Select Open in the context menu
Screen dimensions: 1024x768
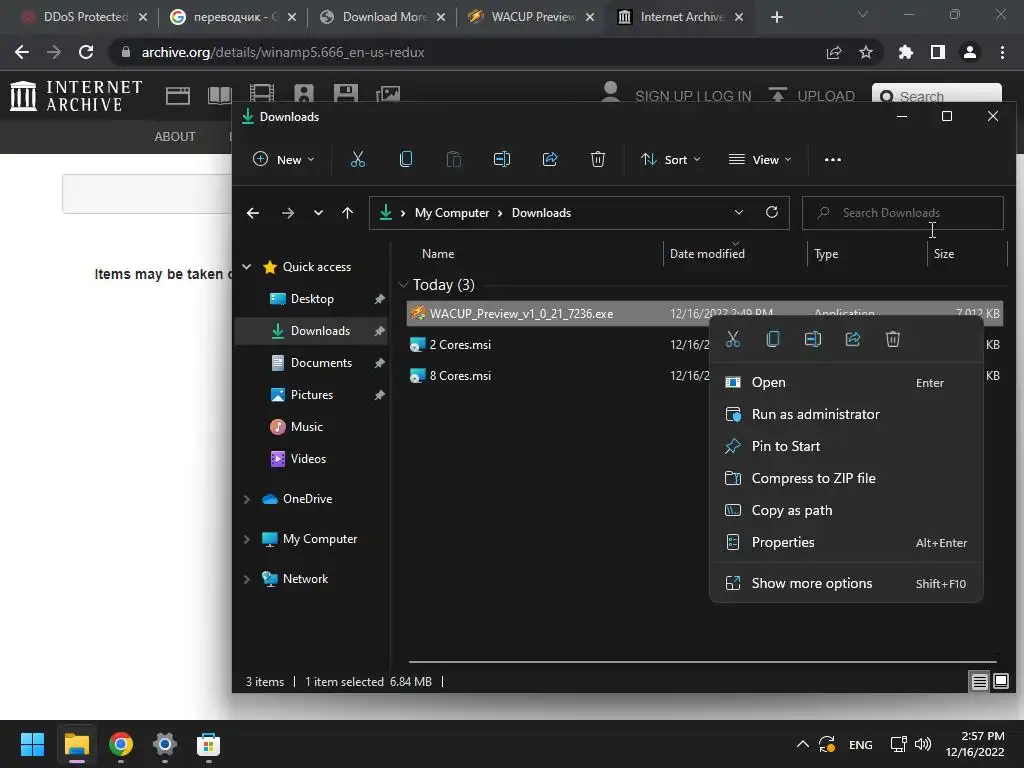(x=846, y=383)
